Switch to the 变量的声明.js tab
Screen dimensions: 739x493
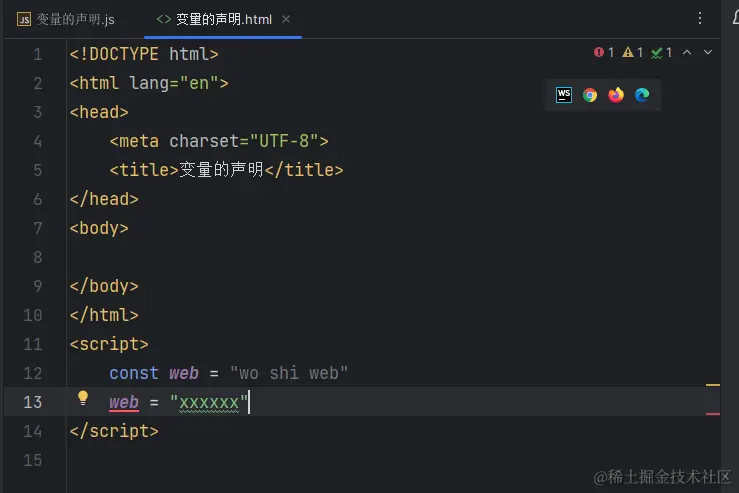point(66,19)
